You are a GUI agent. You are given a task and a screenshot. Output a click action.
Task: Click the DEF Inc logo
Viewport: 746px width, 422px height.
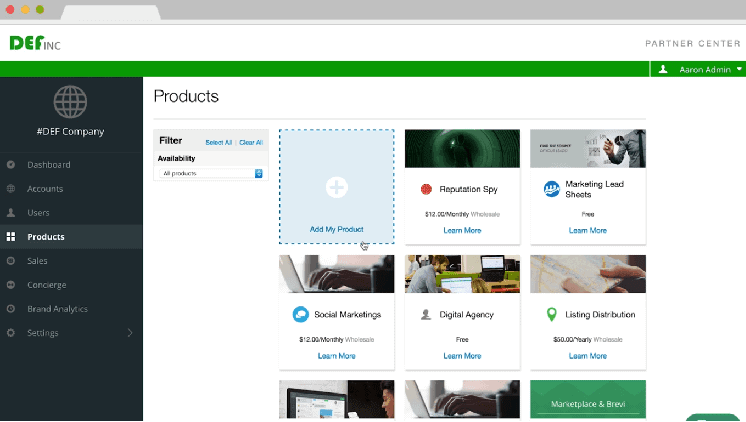pos(35,43)
